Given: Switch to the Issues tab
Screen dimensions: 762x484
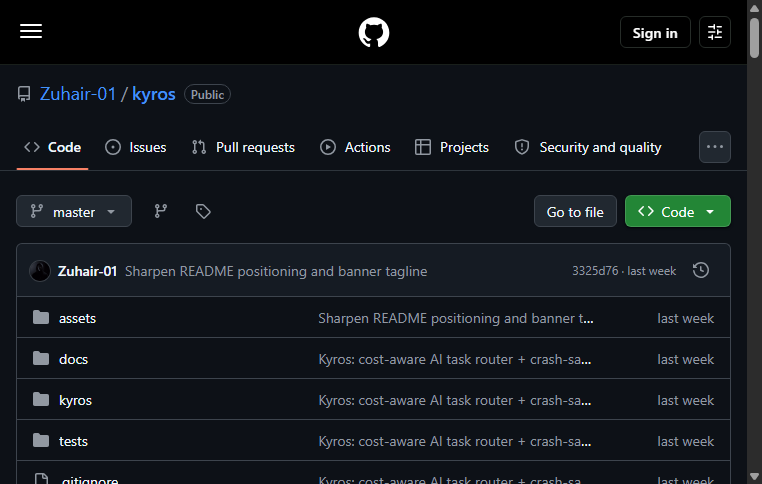Looking at the screenshot, I should pyautogui.click(x=136, y=147).
